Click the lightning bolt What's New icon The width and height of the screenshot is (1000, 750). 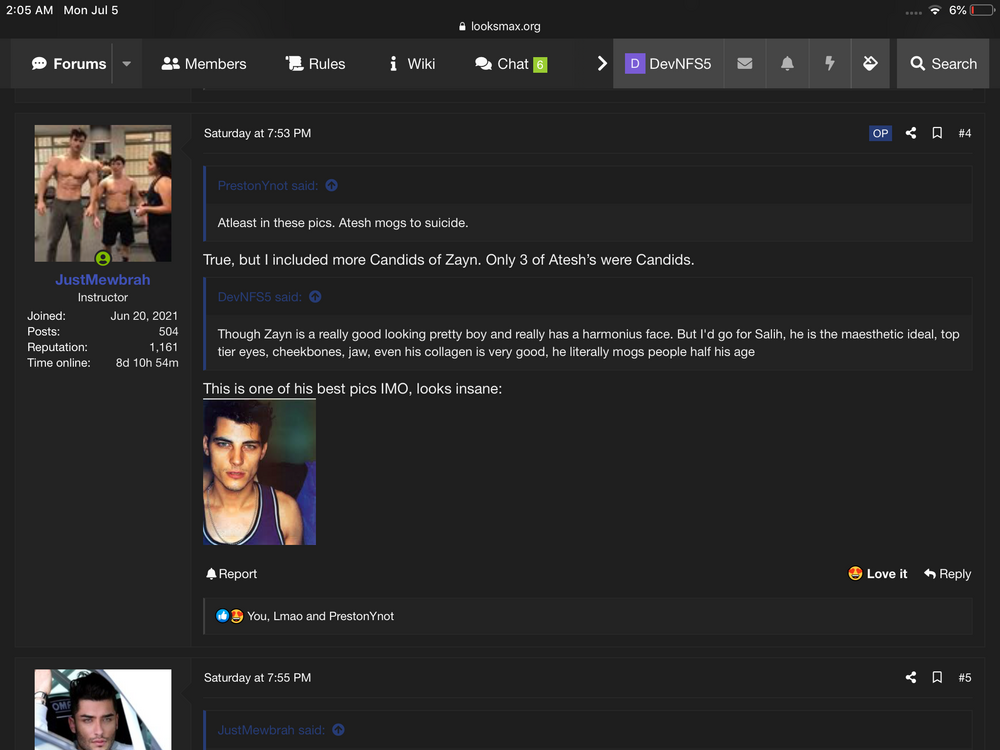(x=829, y=64)
